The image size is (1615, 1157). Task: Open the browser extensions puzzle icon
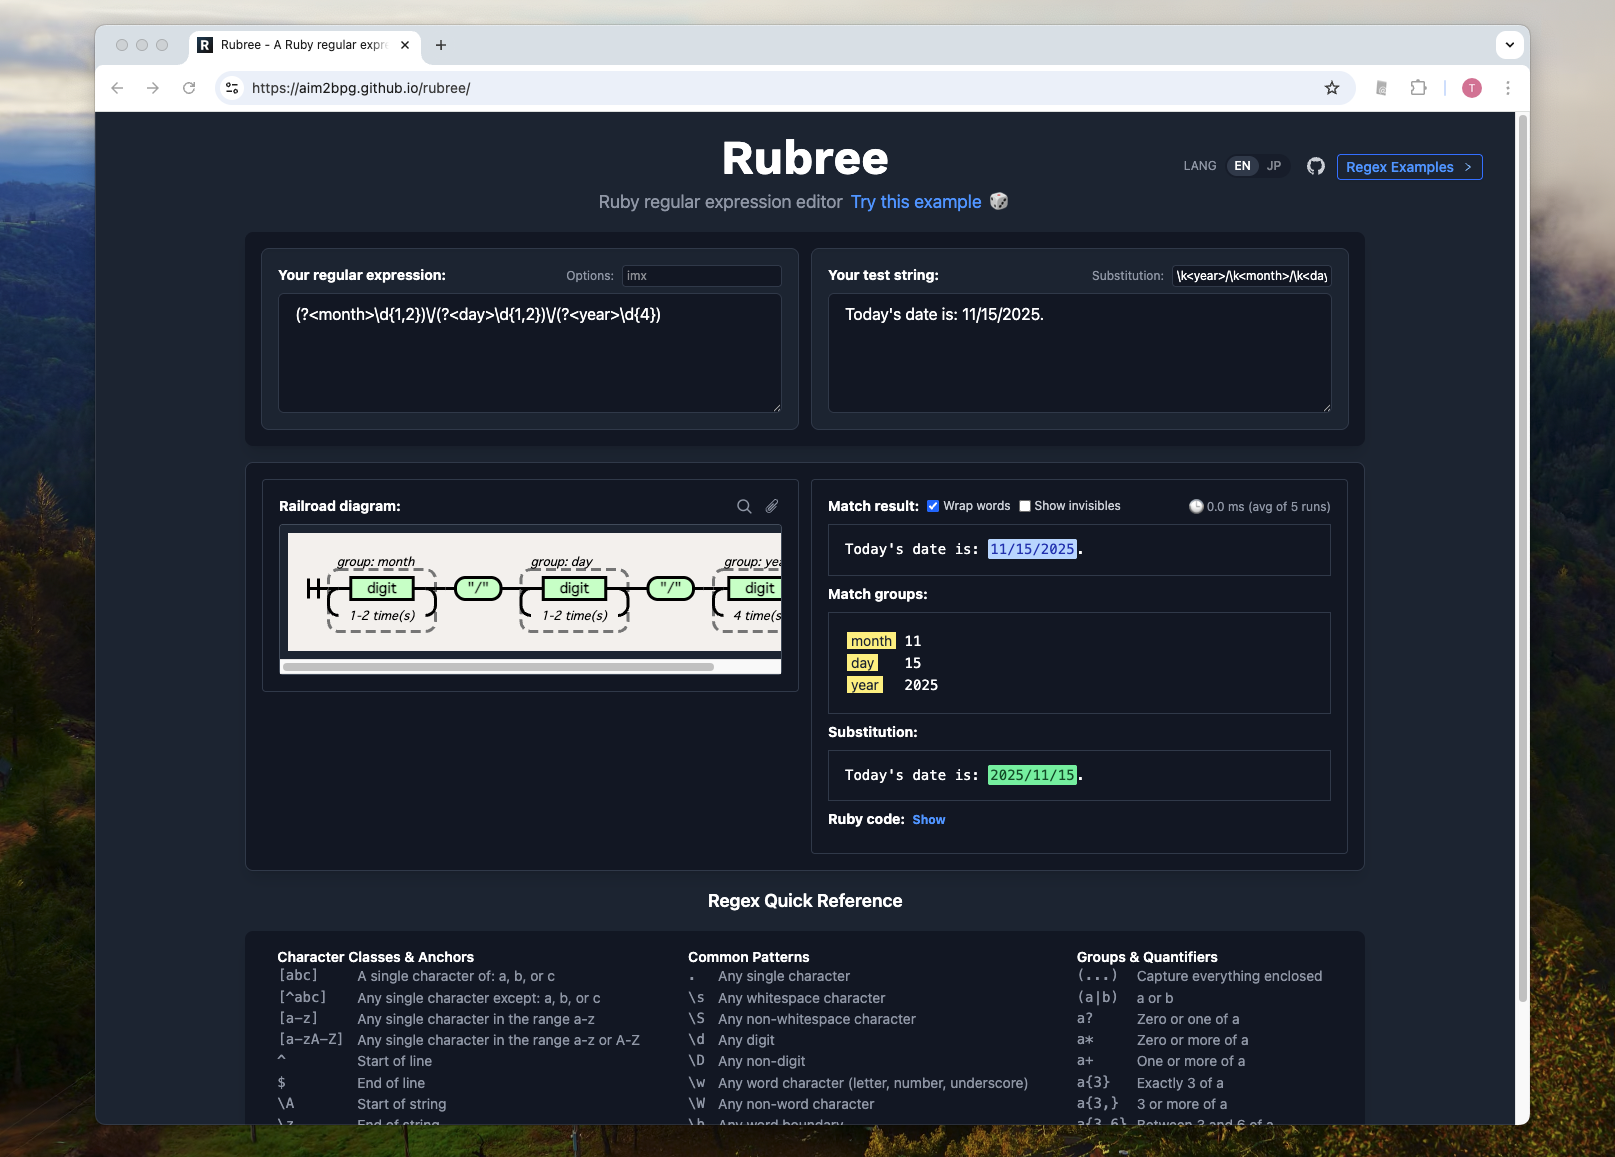(x=1418, y=88)
